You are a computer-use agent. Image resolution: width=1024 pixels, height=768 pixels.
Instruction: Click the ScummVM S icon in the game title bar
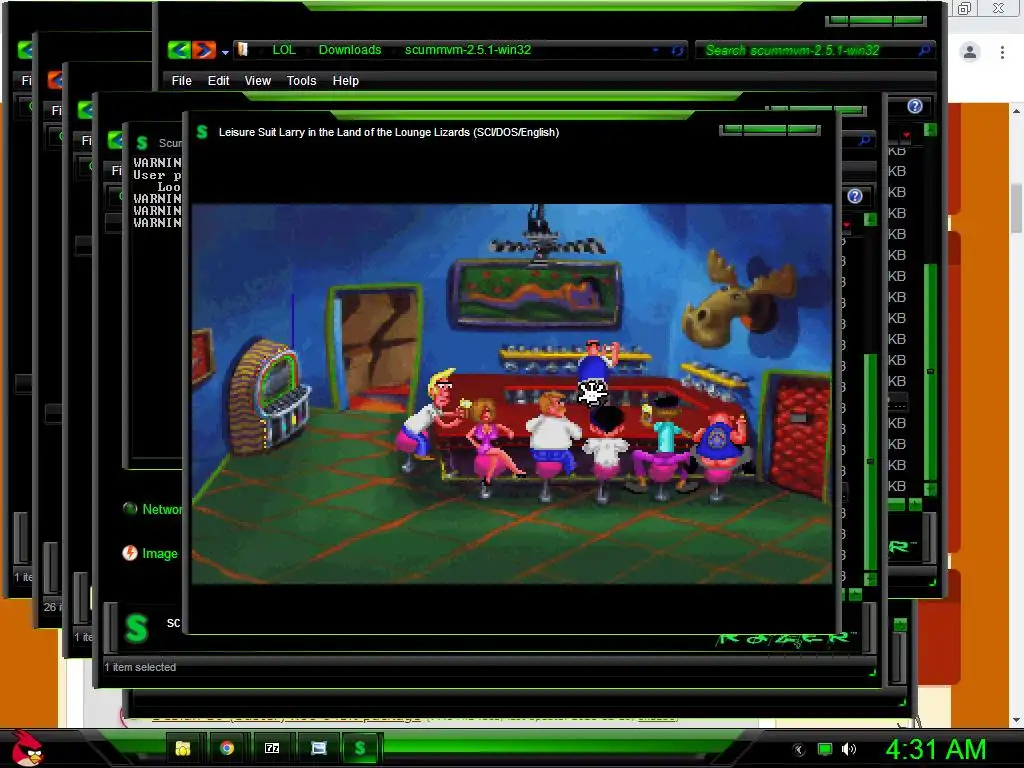(202, 132)
